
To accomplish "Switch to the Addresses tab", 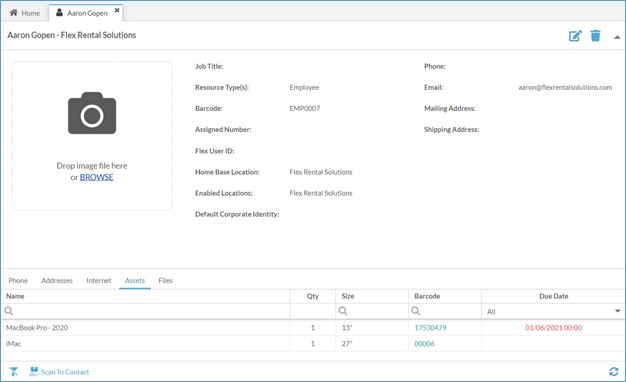I will pos(57,281).
